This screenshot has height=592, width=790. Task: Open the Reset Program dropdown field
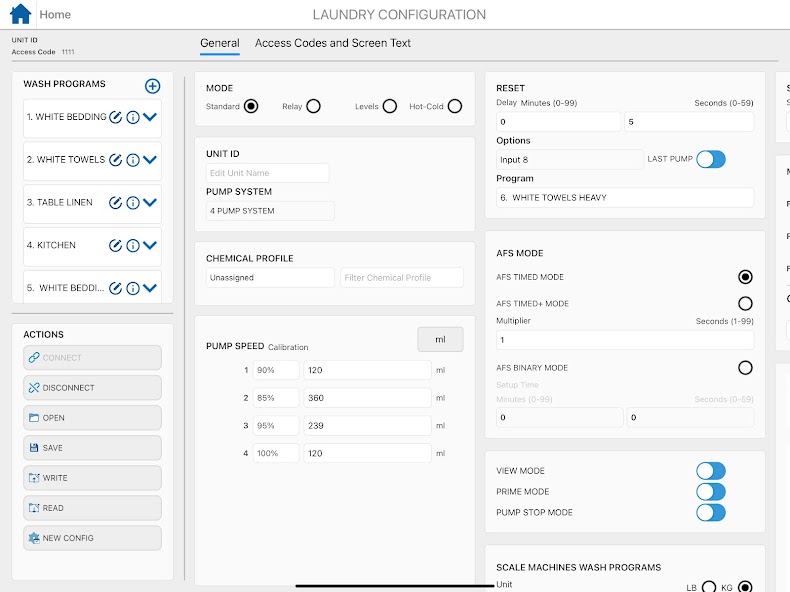coord(624,198)
